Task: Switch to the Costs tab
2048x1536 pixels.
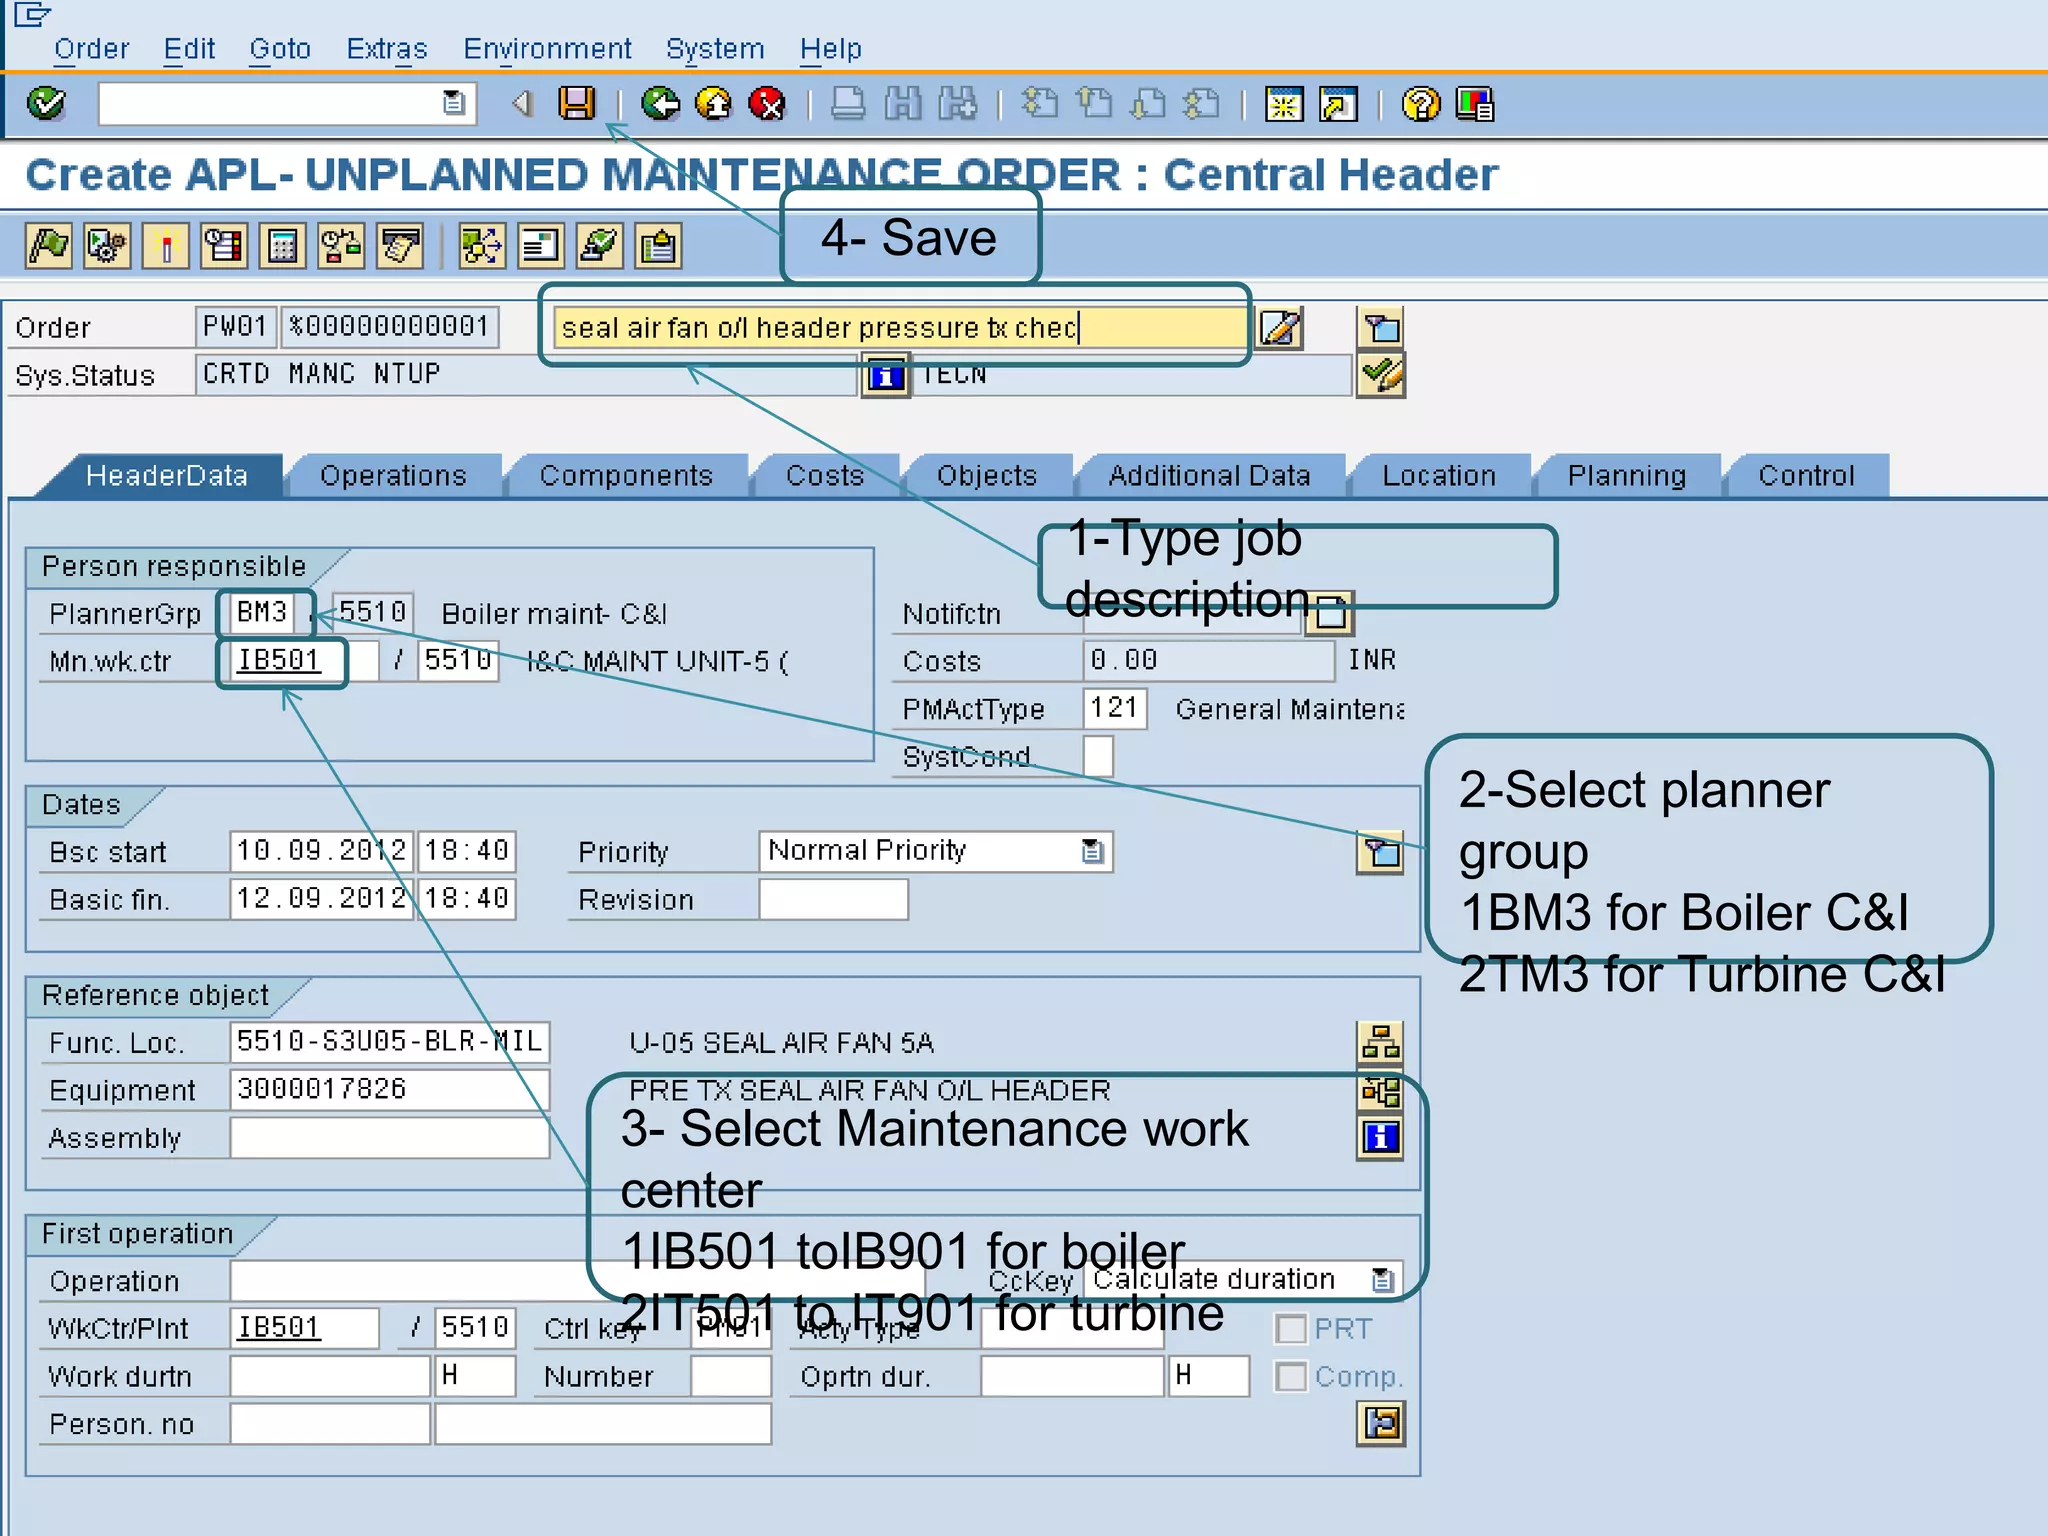Action: coord(825,475)
